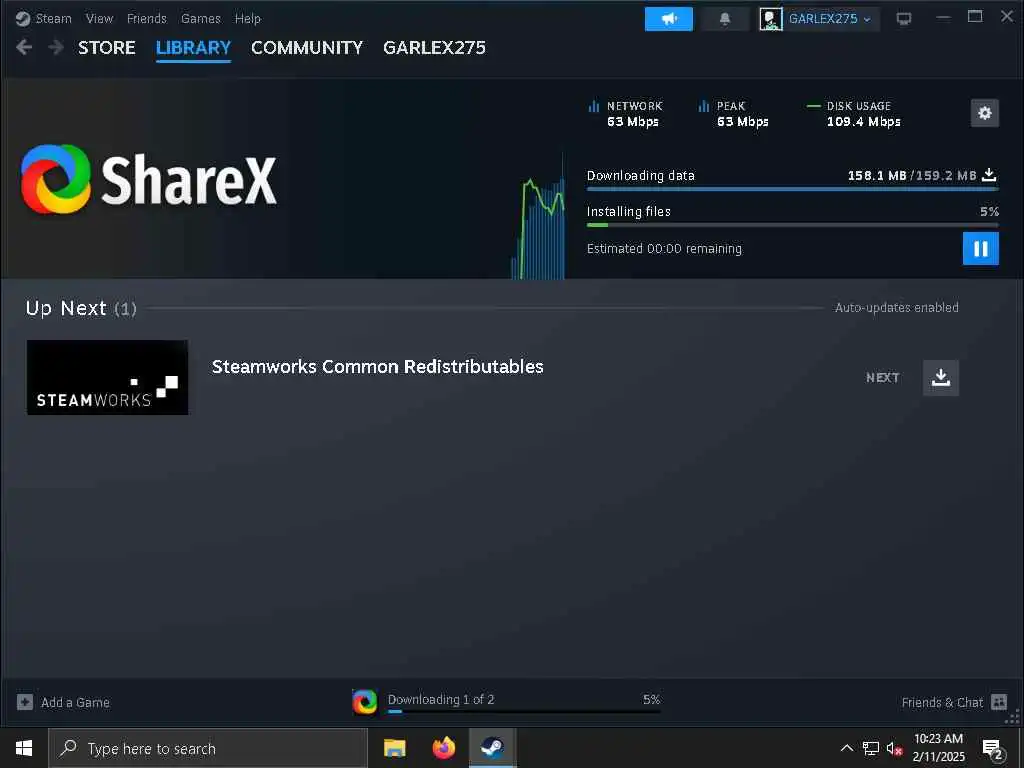Screen dimensions: 1024x768
Task: Open File Explorer from taskbar
Action: (x=394, y=748)
